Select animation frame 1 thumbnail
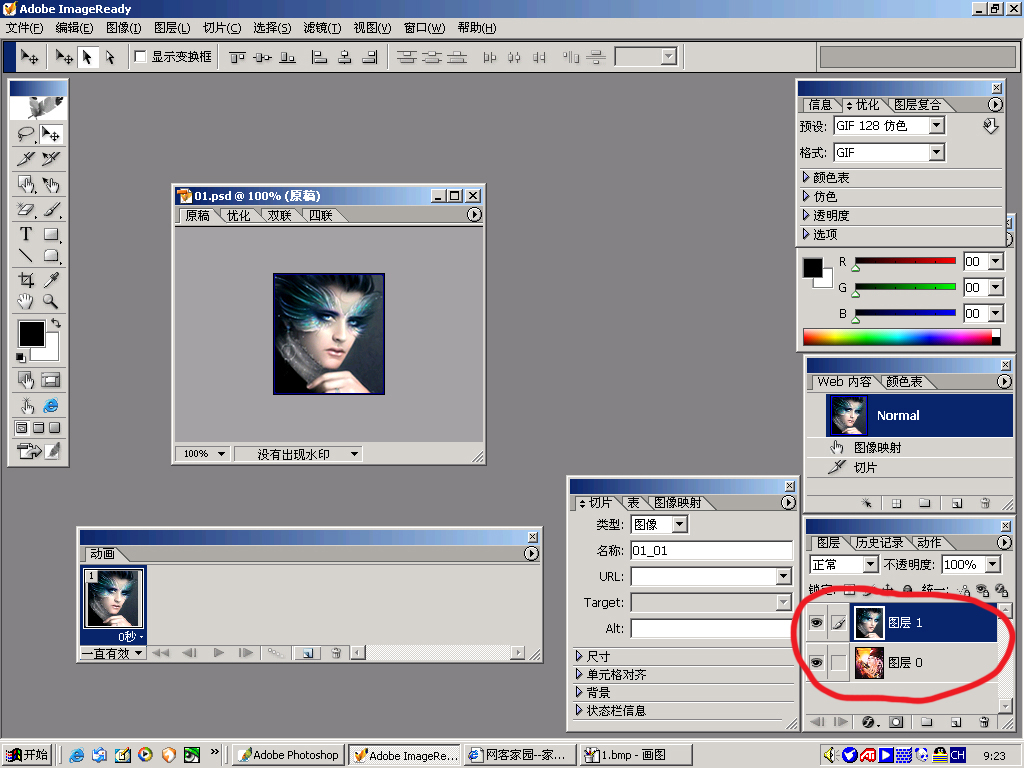Screen dimensions: 1024x768 [x=114, y=599]
